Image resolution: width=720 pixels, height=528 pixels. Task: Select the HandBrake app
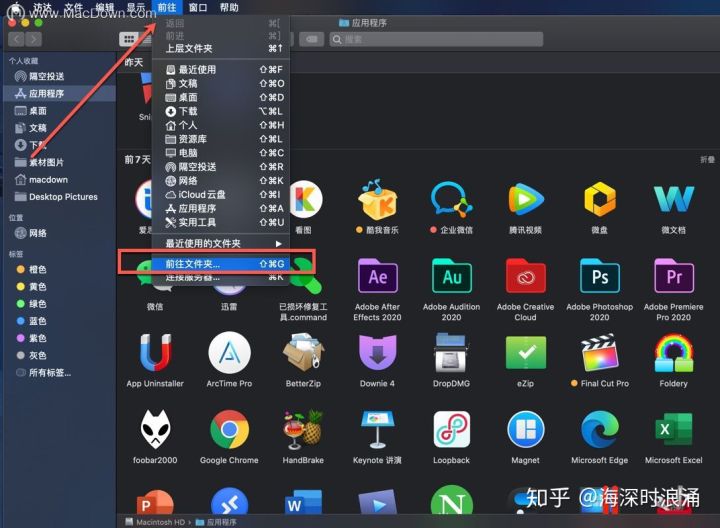coord(303,429)
